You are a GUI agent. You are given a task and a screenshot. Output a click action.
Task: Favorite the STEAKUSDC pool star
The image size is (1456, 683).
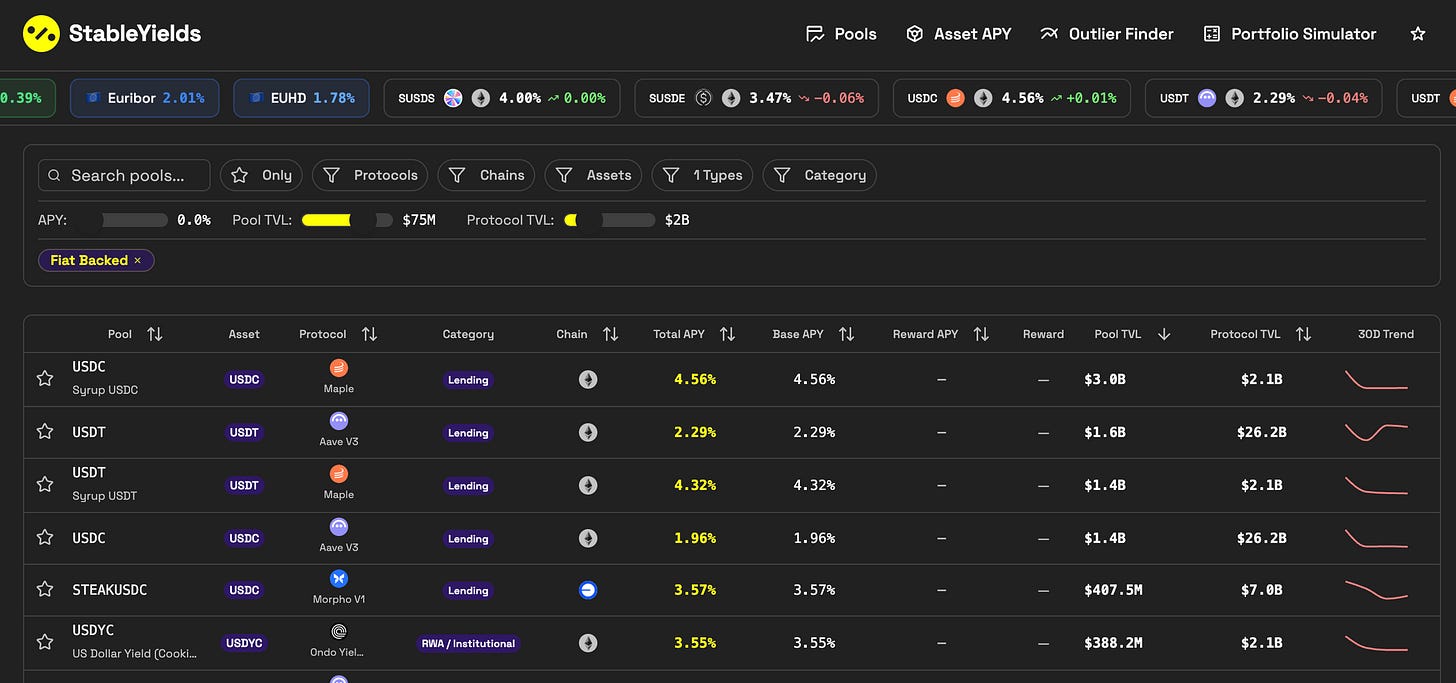44,590
